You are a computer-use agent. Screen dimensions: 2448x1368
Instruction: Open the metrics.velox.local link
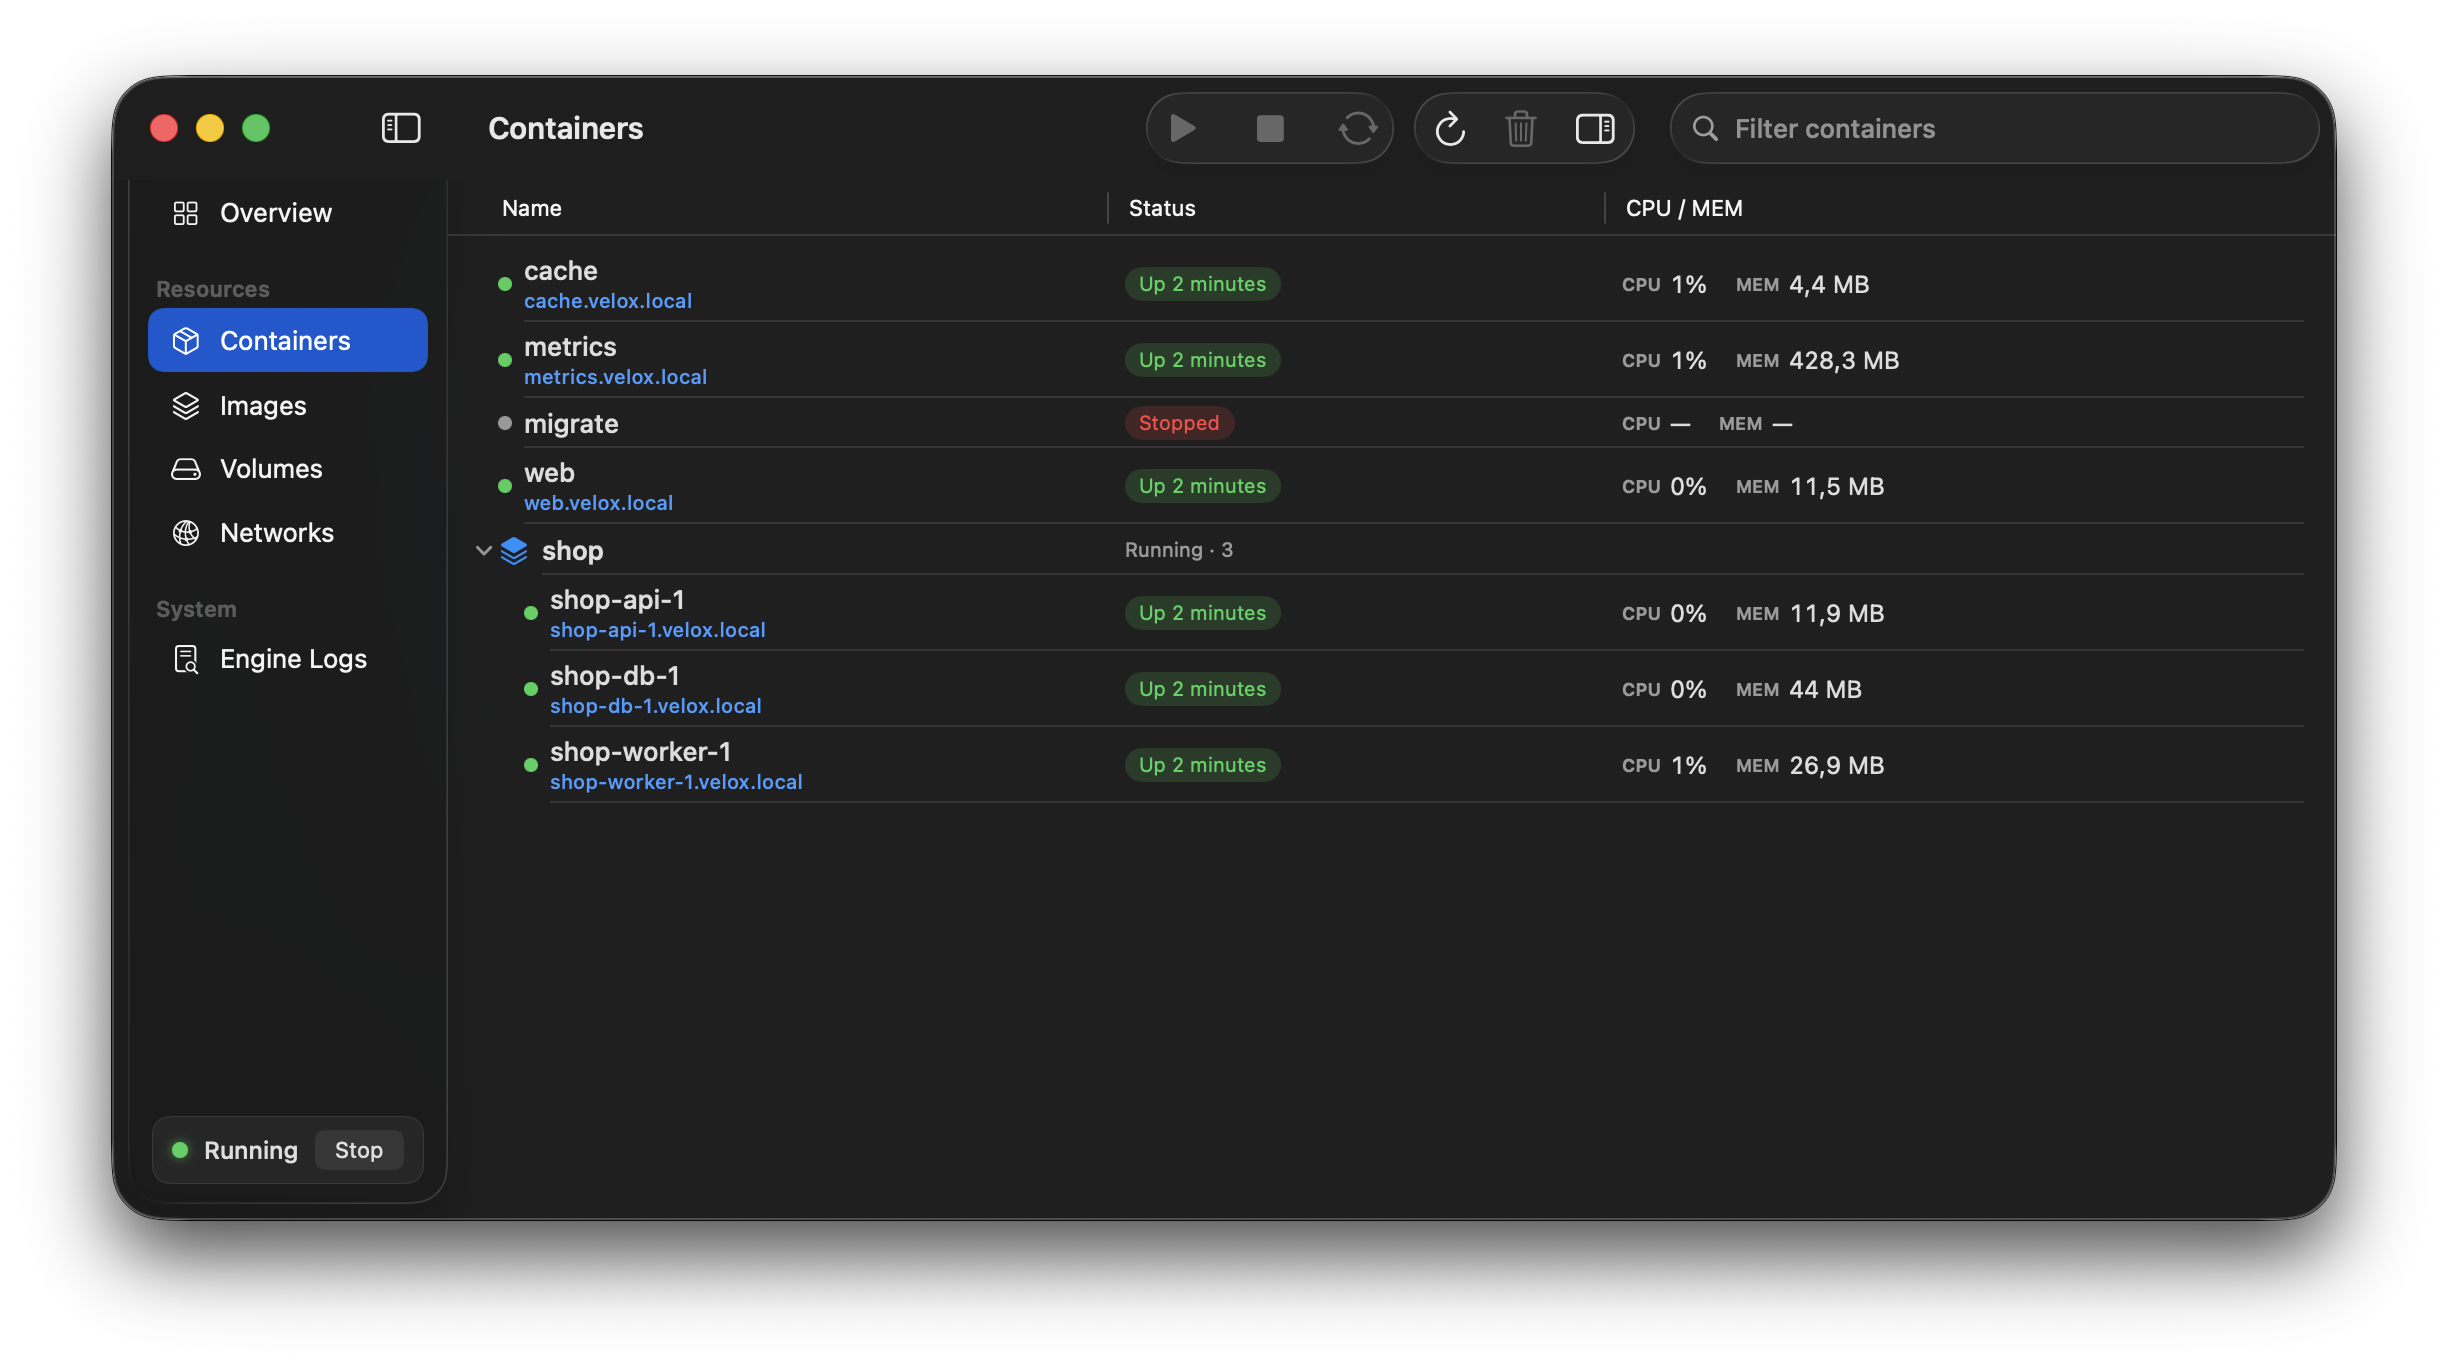click(615, 377)
